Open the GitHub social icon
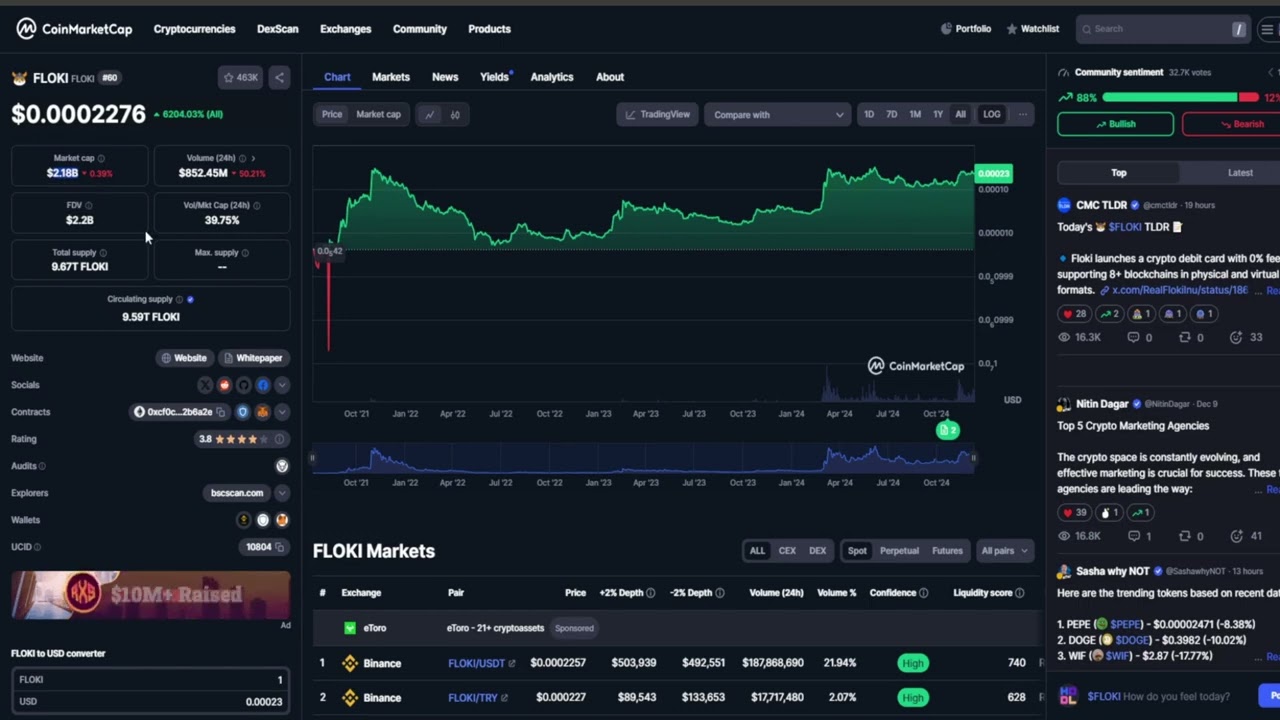 (243, 385)
